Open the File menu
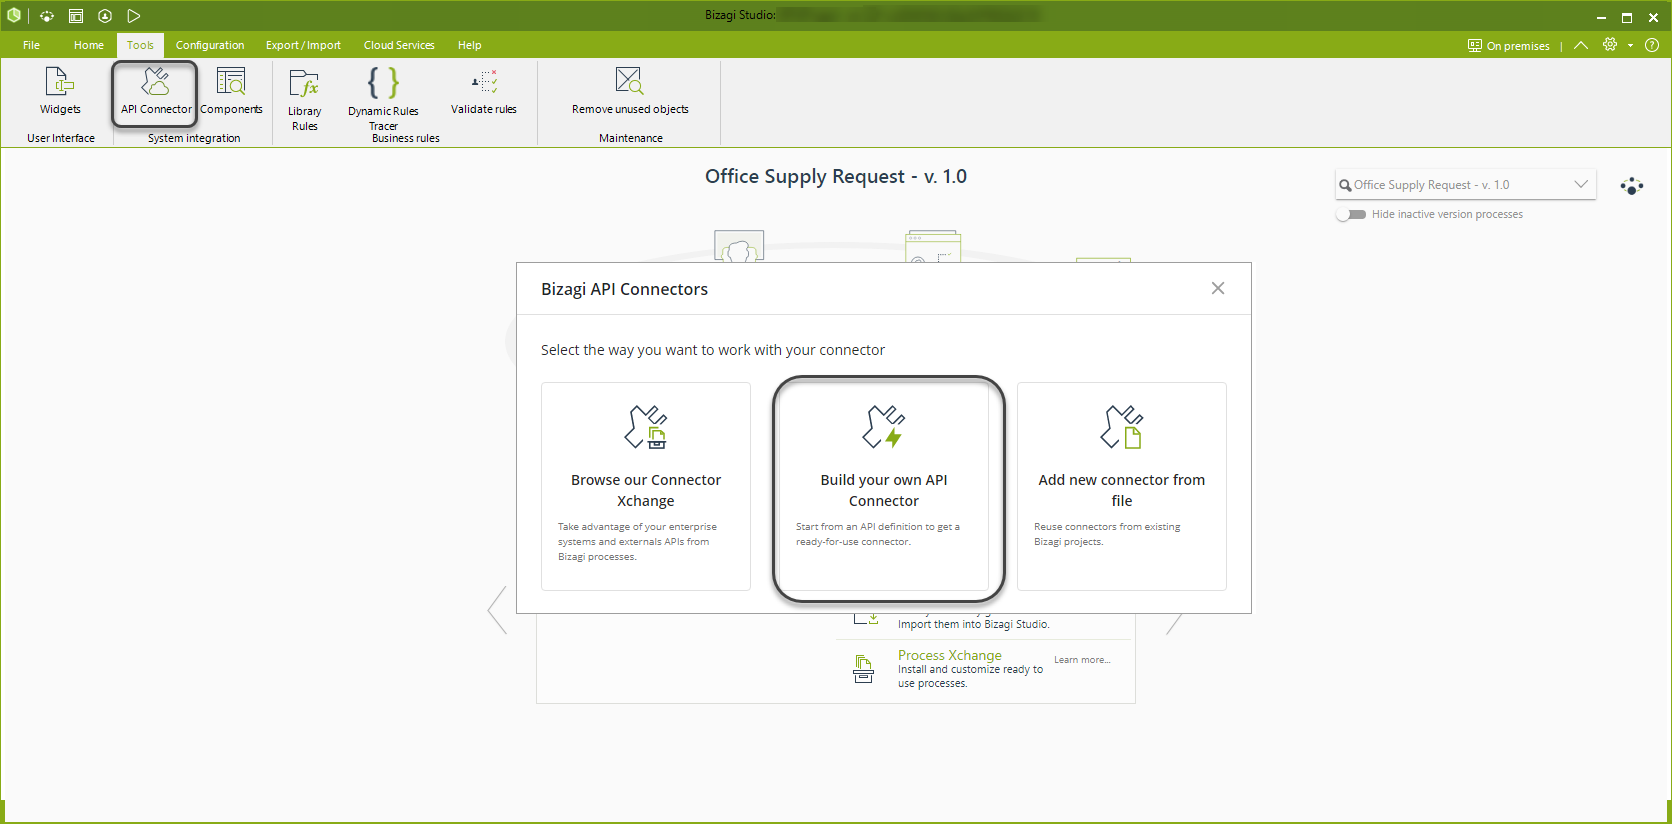Image resolution: width=1672 pixels, height=824 pixels. coord(32,45)
